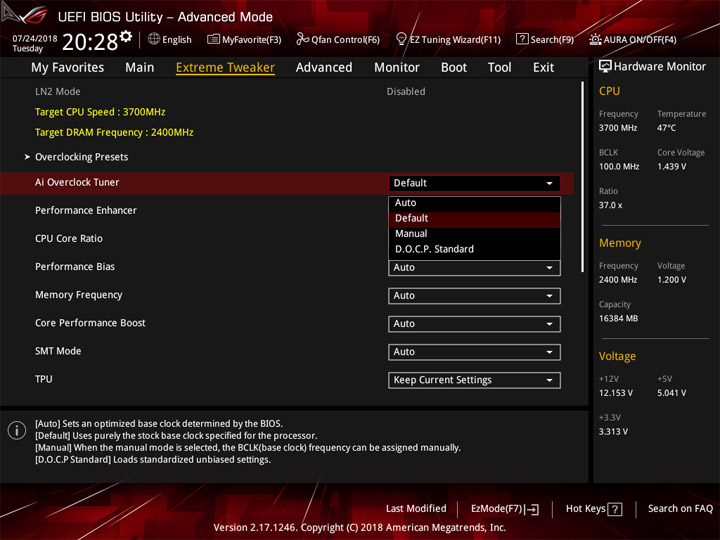Image resolution: width=720 pixels, height=540 pixels.
Task: Click the Ratio 37.0 x value
Action: click(x=610, y=205)
